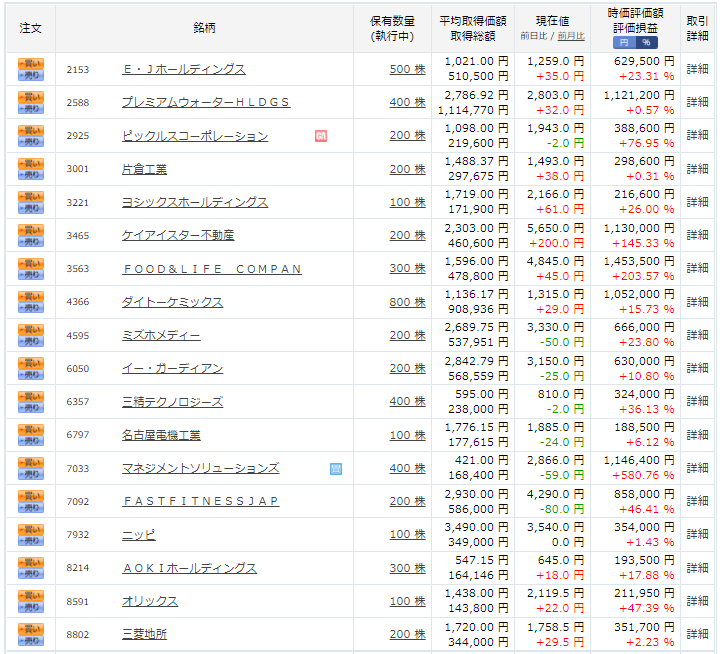Image resolution: width=726 pixels, height=654 pixels.
Task: Click the buy button for E・Jホールディングス
Action: (x=31, y=63)
